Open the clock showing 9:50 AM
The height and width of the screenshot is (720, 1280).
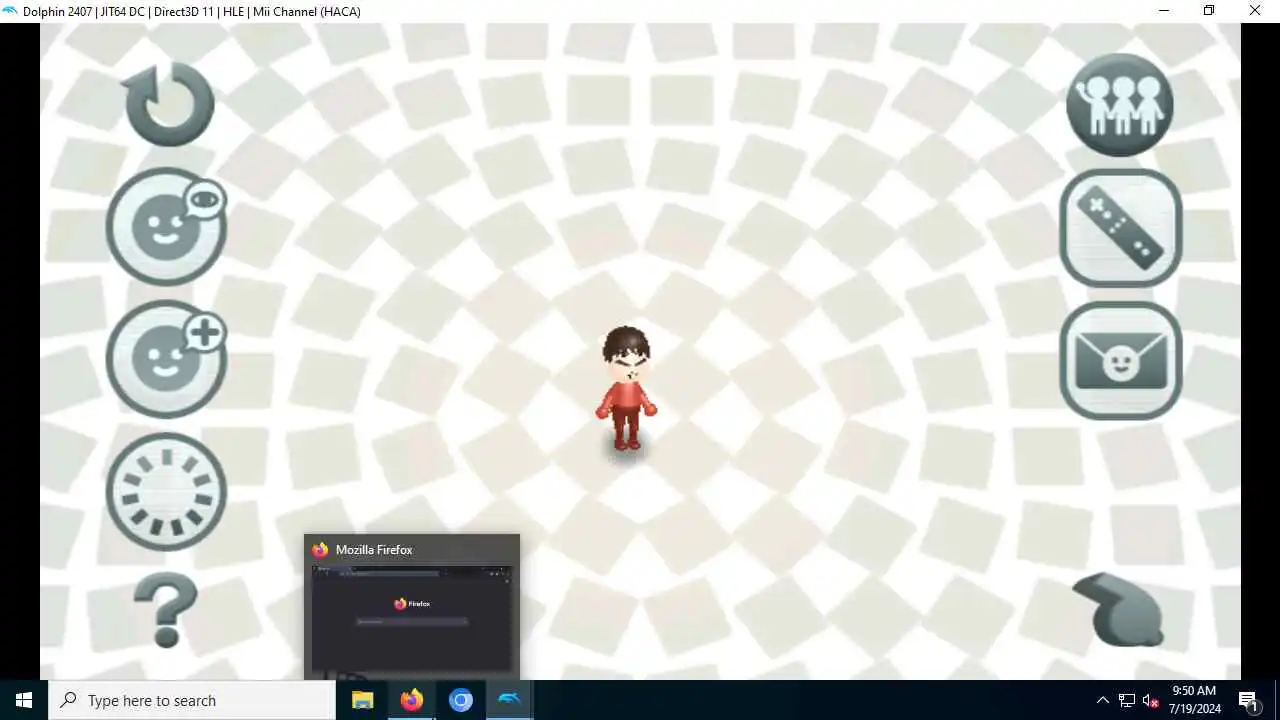click(x=1194, y=700)
